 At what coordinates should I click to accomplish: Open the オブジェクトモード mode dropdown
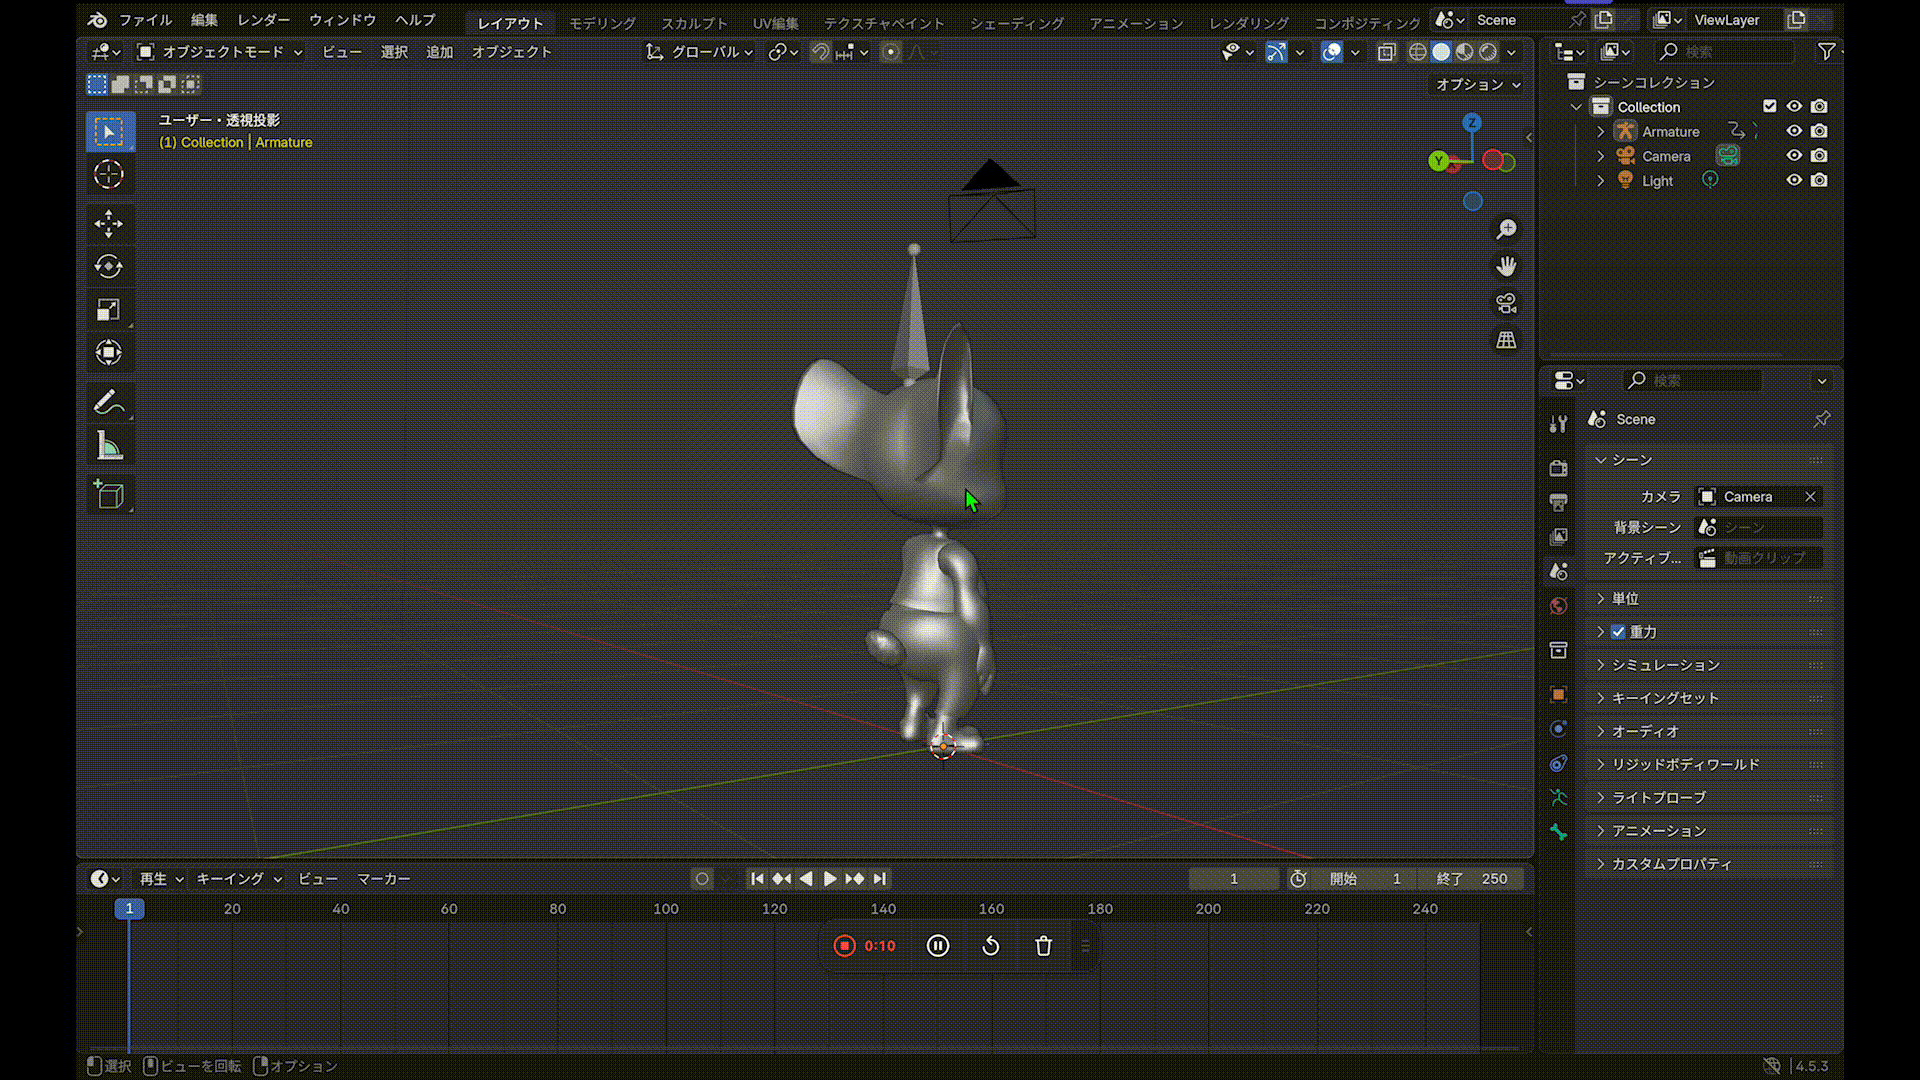[220, 52]
